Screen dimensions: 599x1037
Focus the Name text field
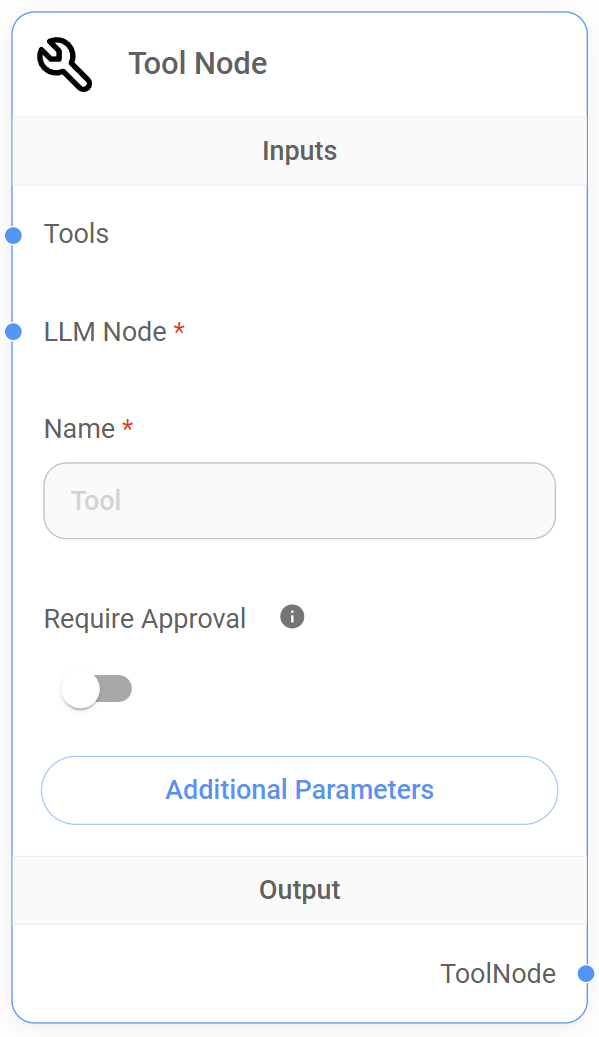(x=300, y=501)
